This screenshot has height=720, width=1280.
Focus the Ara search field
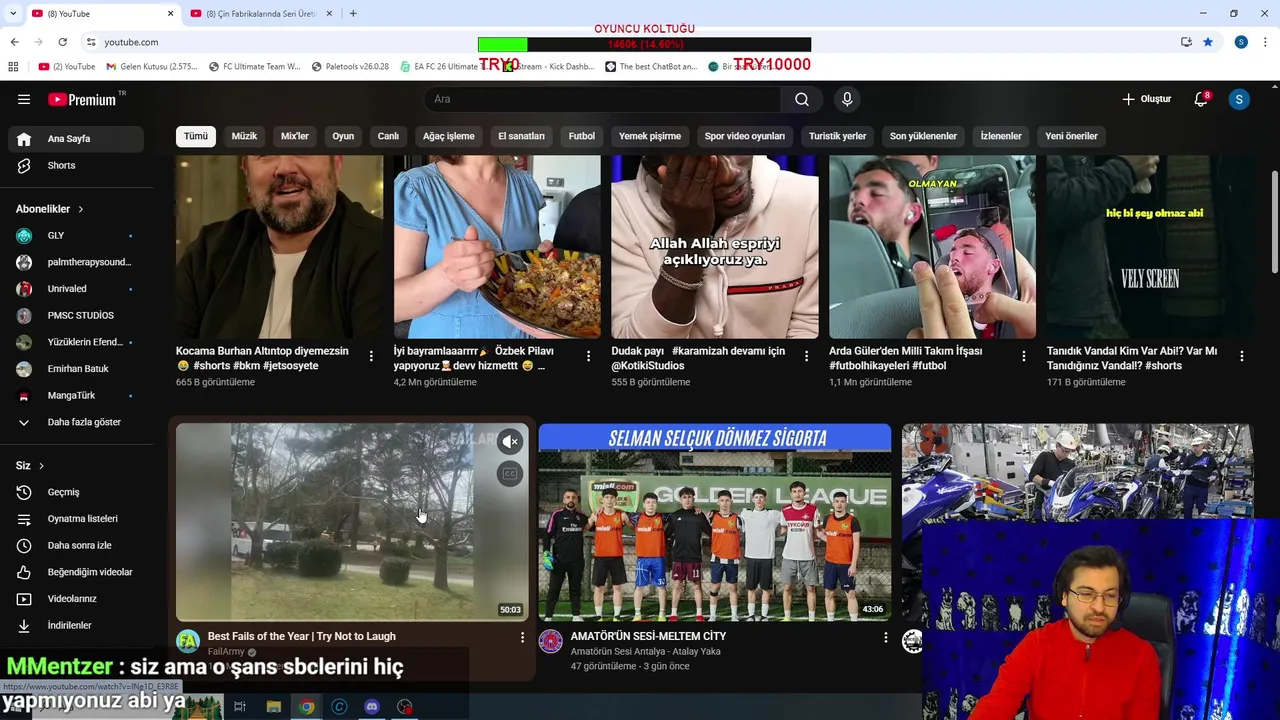[x=603, y=99]
